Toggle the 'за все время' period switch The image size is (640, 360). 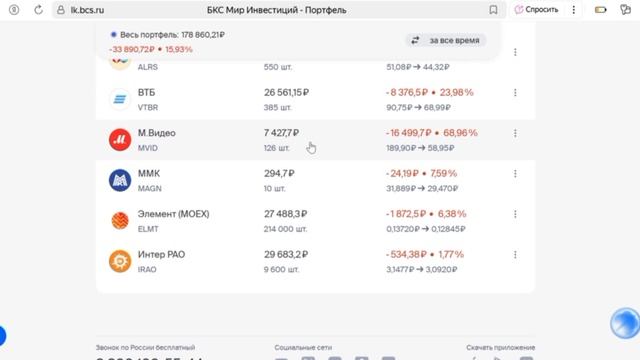click(446, 40)
